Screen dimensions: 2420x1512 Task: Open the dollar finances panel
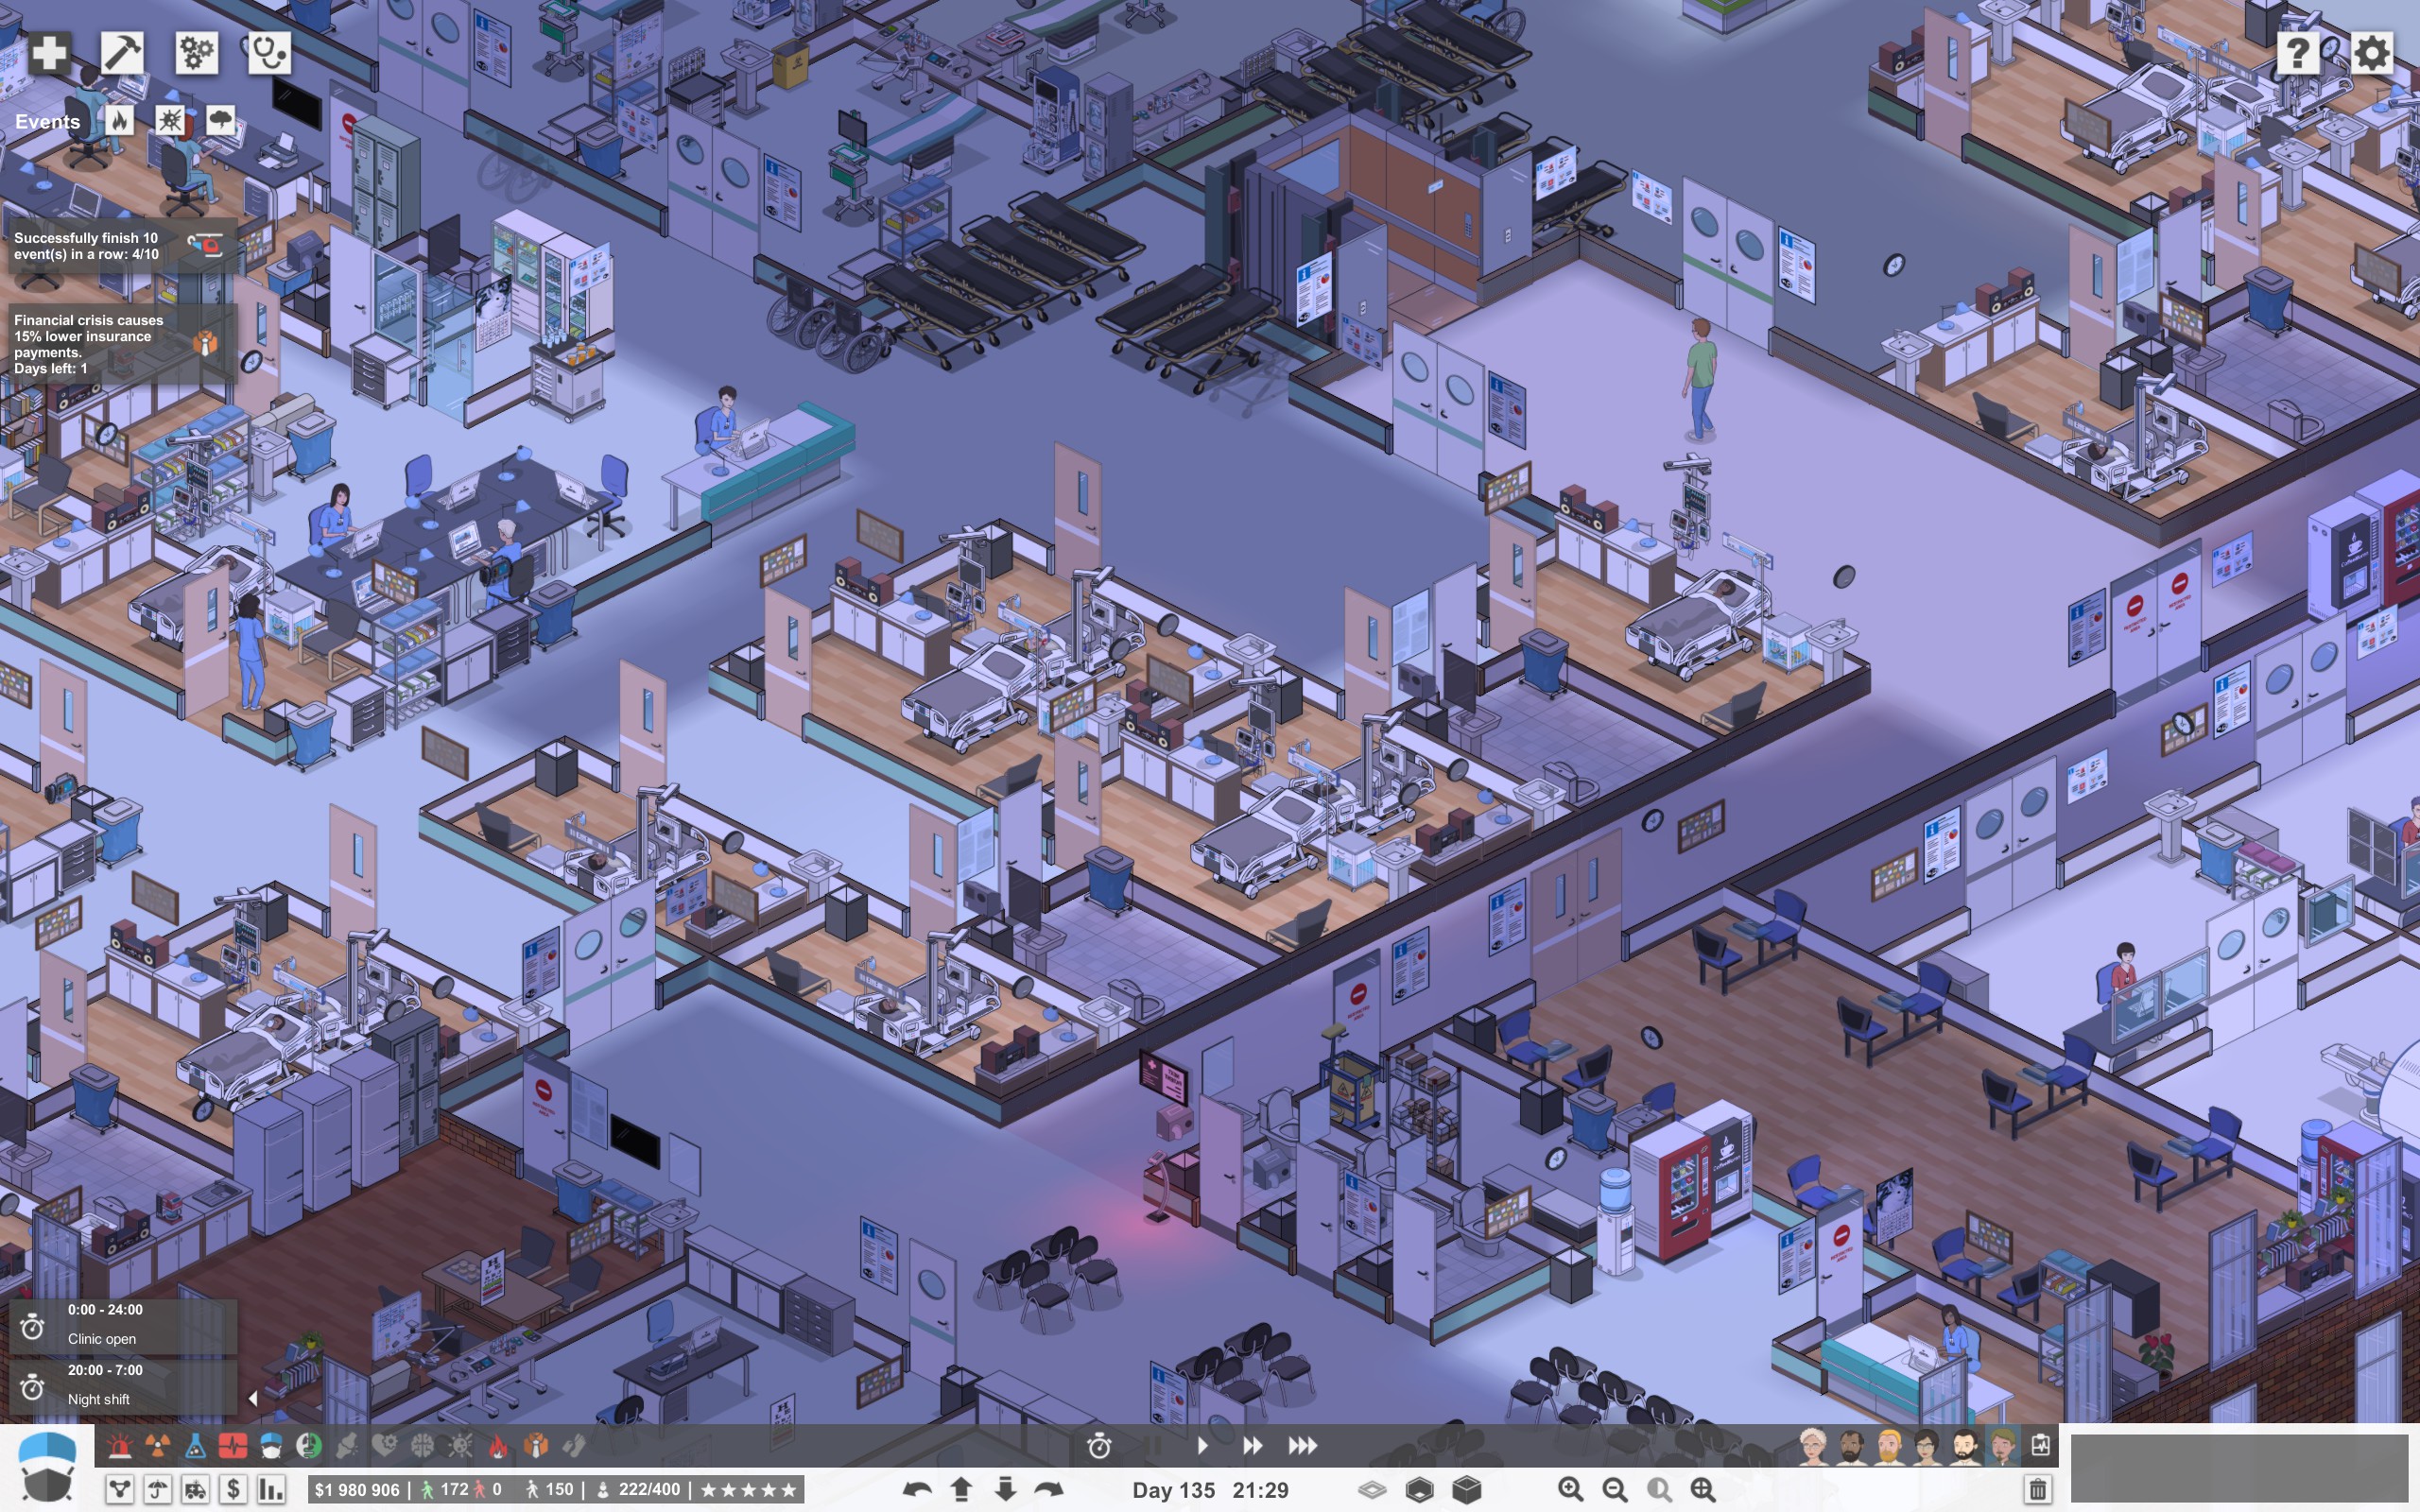233,1489
